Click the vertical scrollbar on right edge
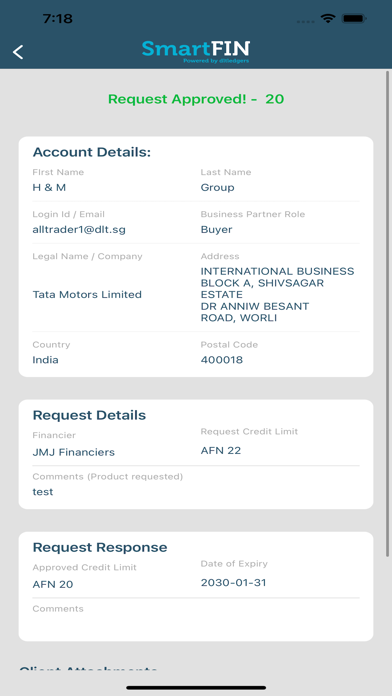392x696 pixels. [388, 313]
